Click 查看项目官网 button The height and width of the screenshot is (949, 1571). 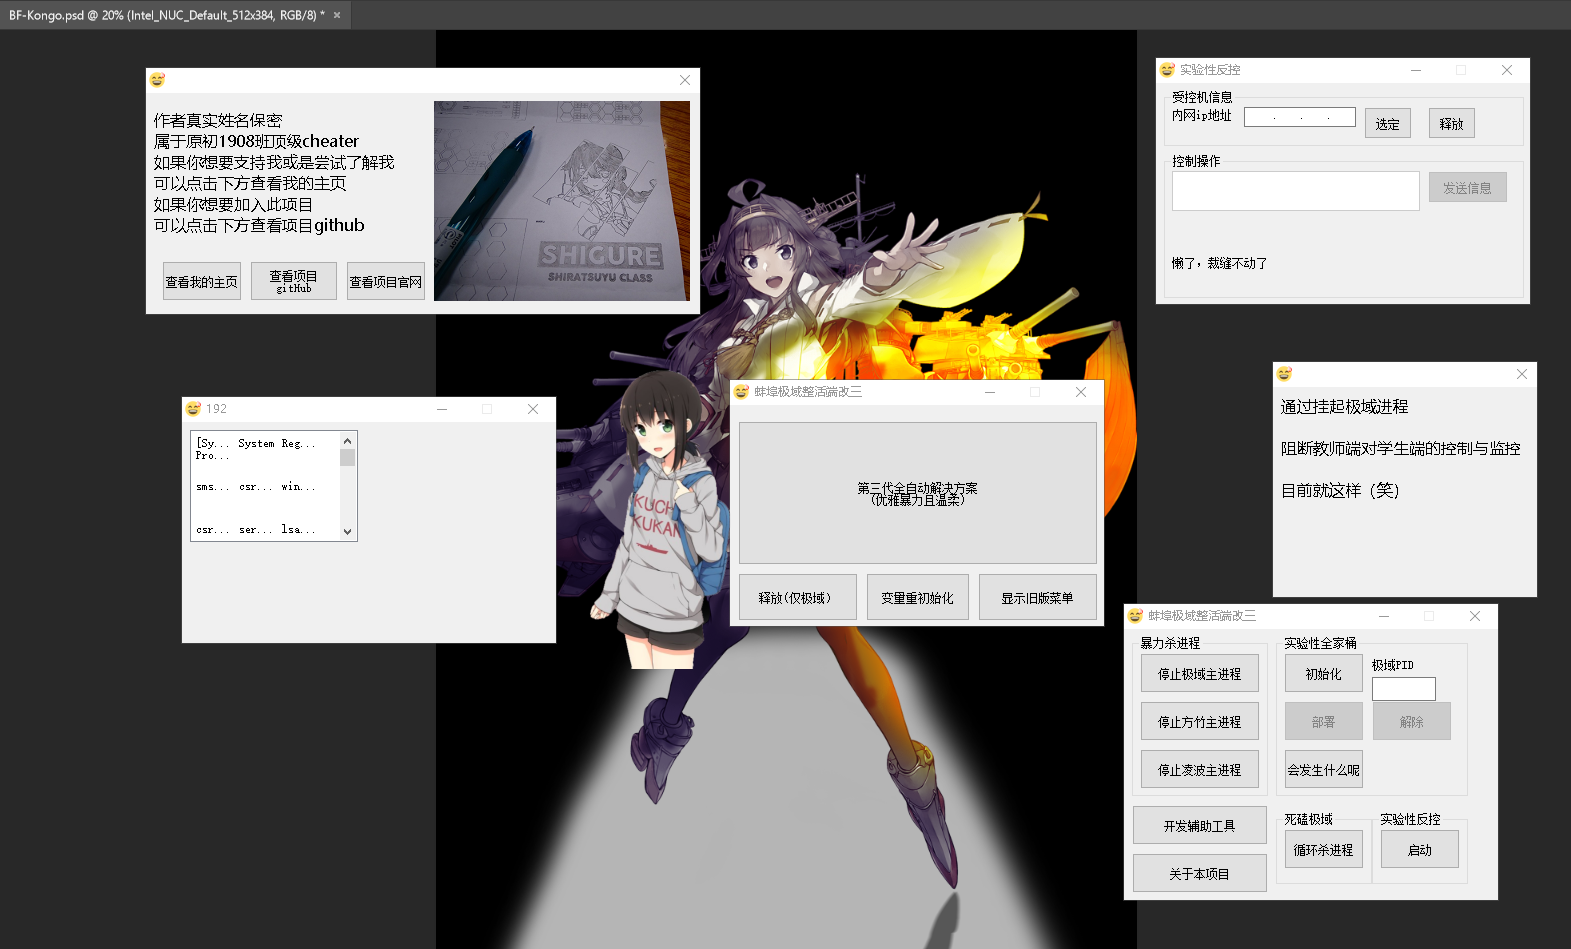coord(386,282)
